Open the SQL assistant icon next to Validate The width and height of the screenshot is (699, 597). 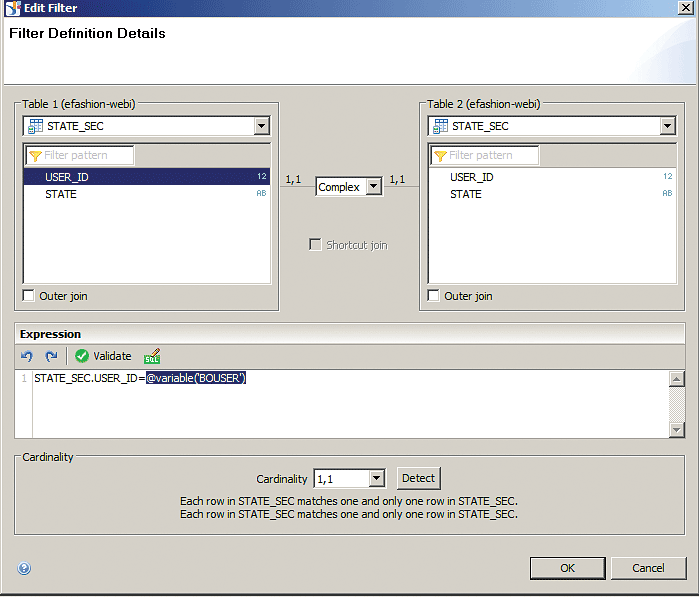click(152, 356)
